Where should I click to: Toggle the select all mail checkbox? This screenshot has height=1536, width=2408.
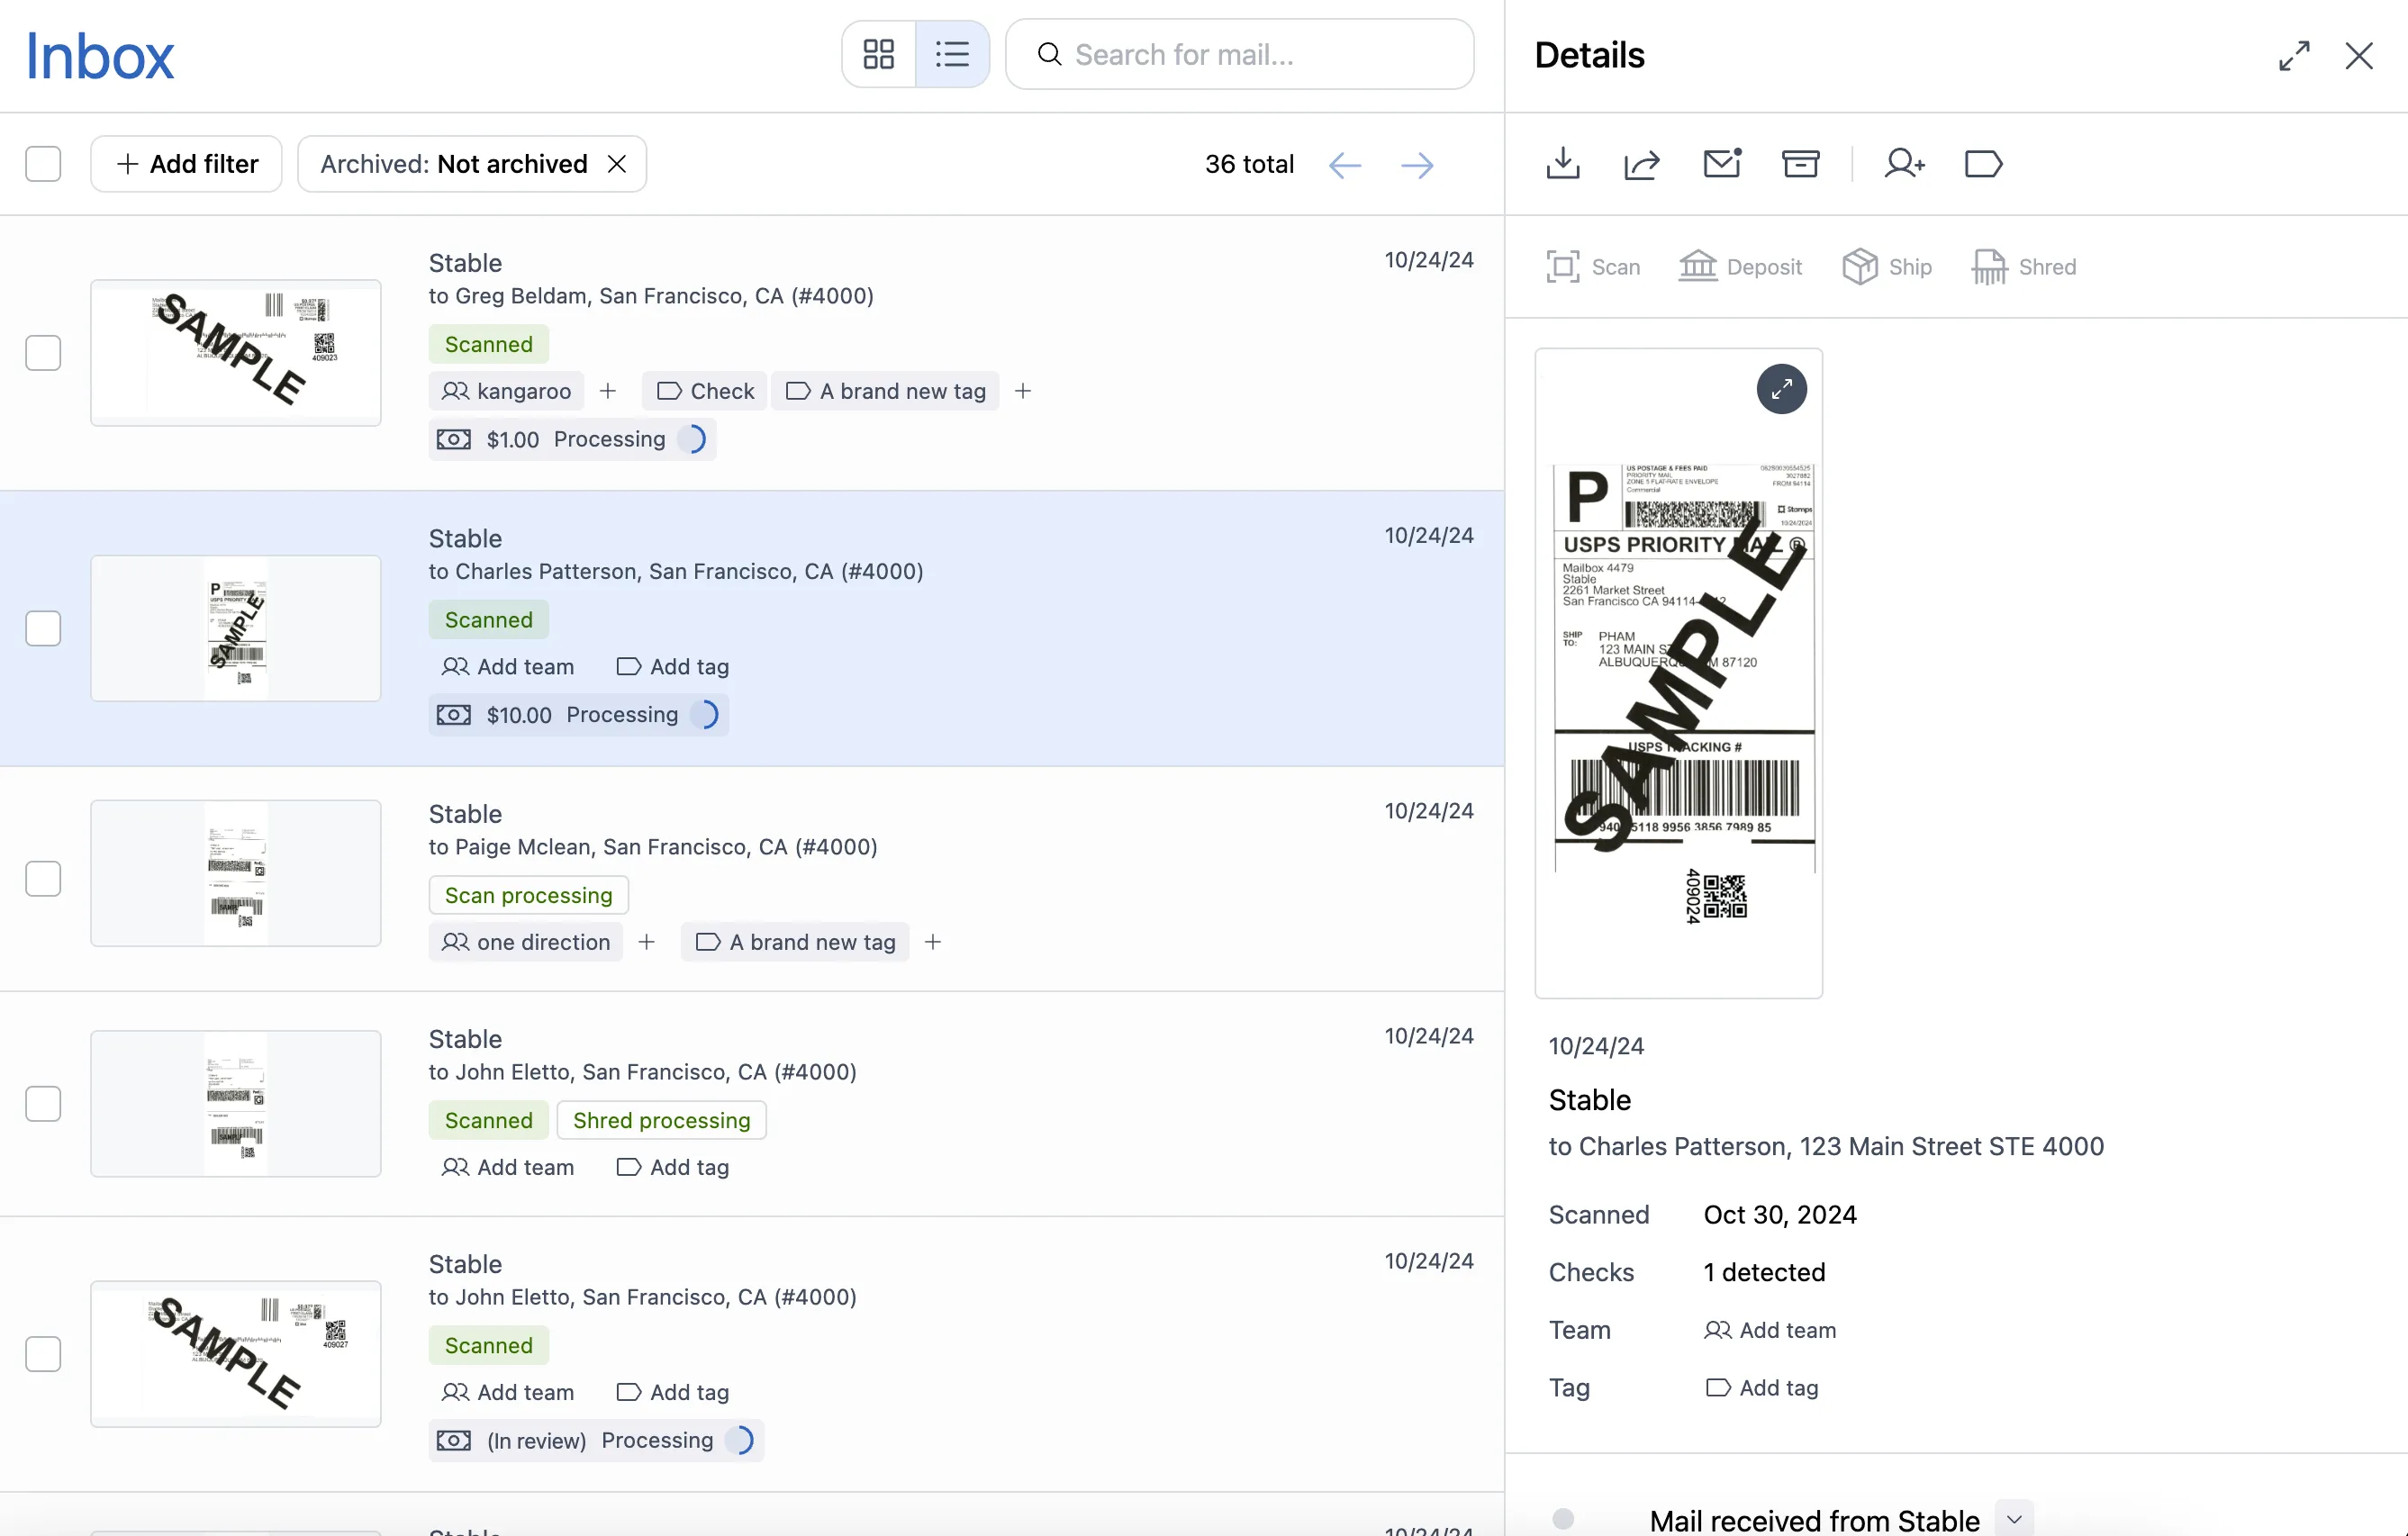click(x=43, y=164)
